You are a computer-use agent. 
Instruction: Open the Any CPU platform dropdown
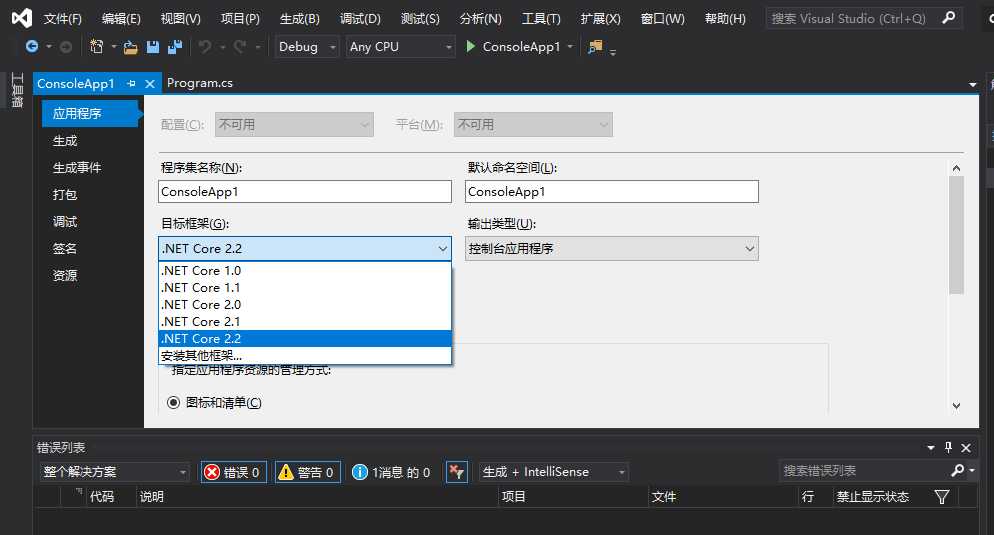click(x=401, y=47)
